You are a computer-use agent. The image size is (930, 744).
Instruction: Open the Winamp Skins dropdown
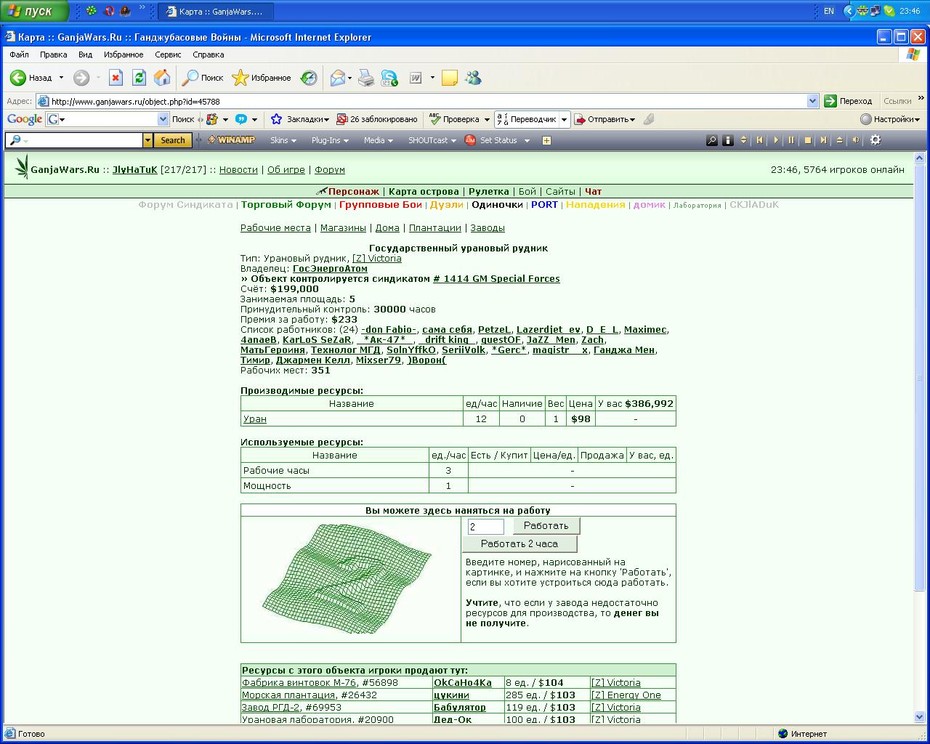point(284,140)
